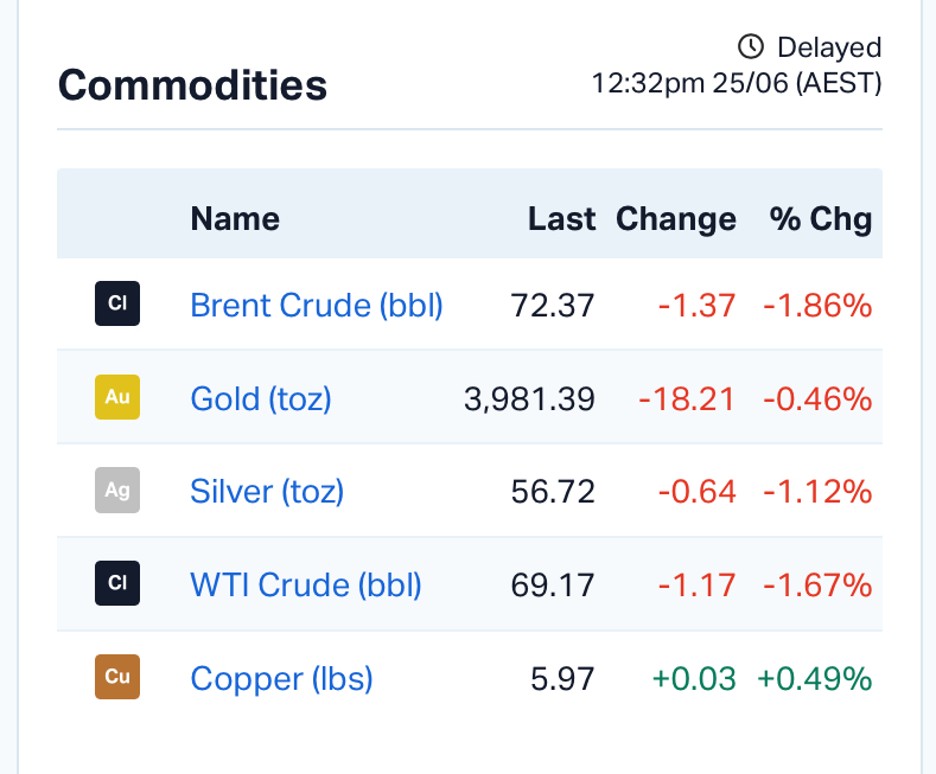Click the WTI Crude Cl icon
The height and width of the screenshot is (774, 936).
(x=117, y=583)
